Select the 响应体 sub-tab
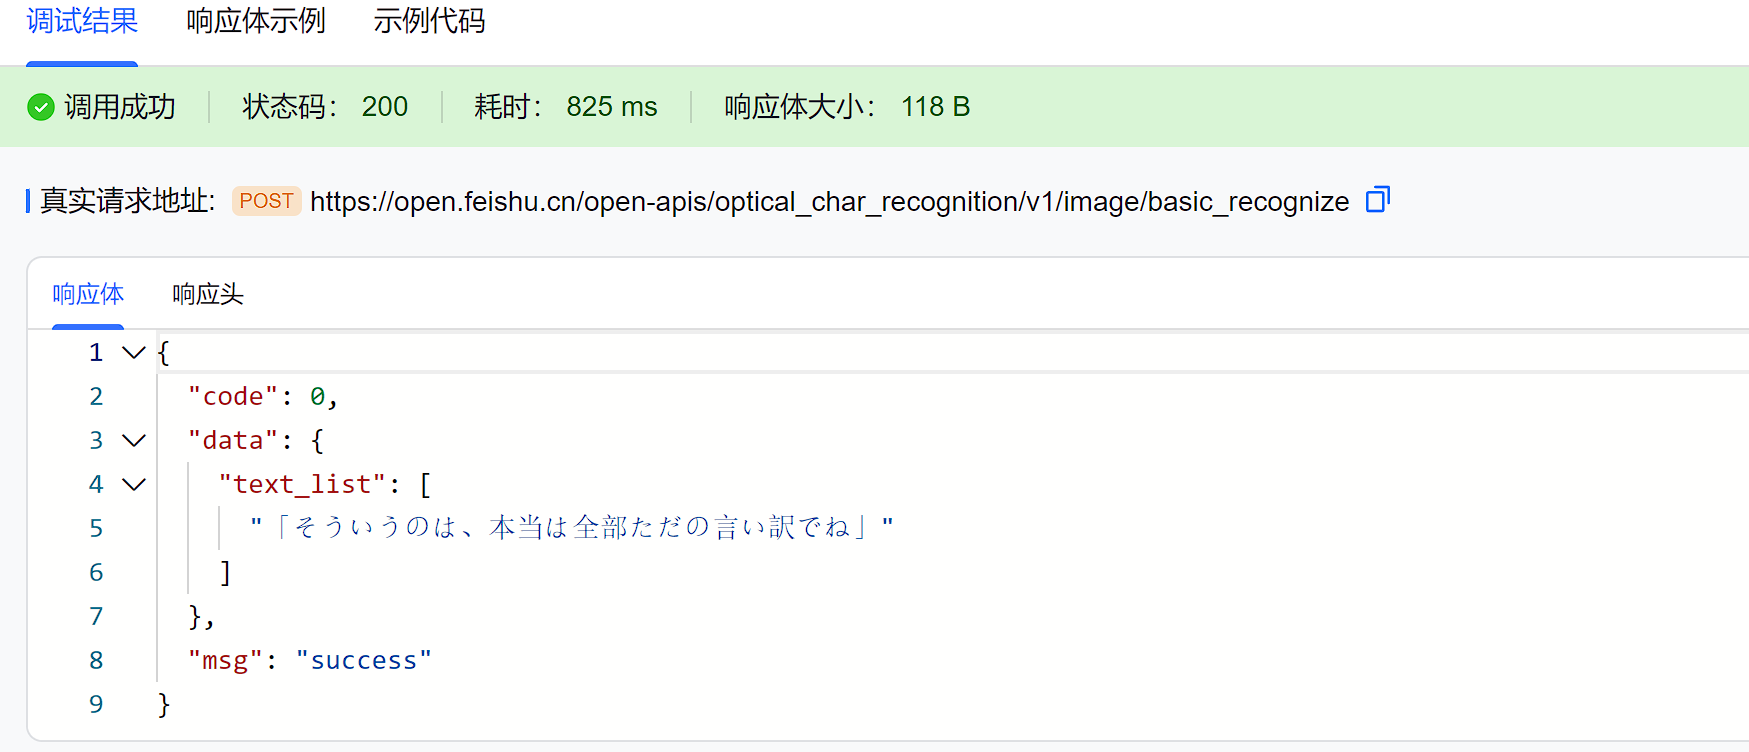 coord(88,294)
